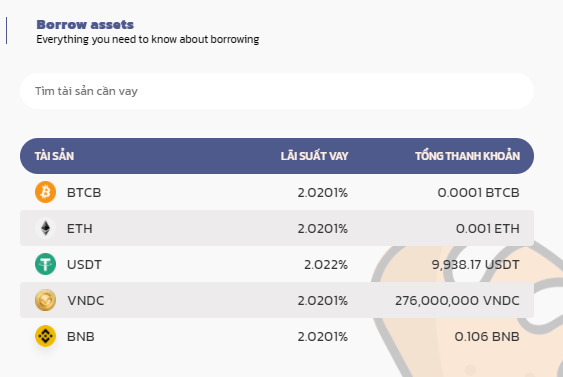Select the USDT asset name

(x=84, y=265)
